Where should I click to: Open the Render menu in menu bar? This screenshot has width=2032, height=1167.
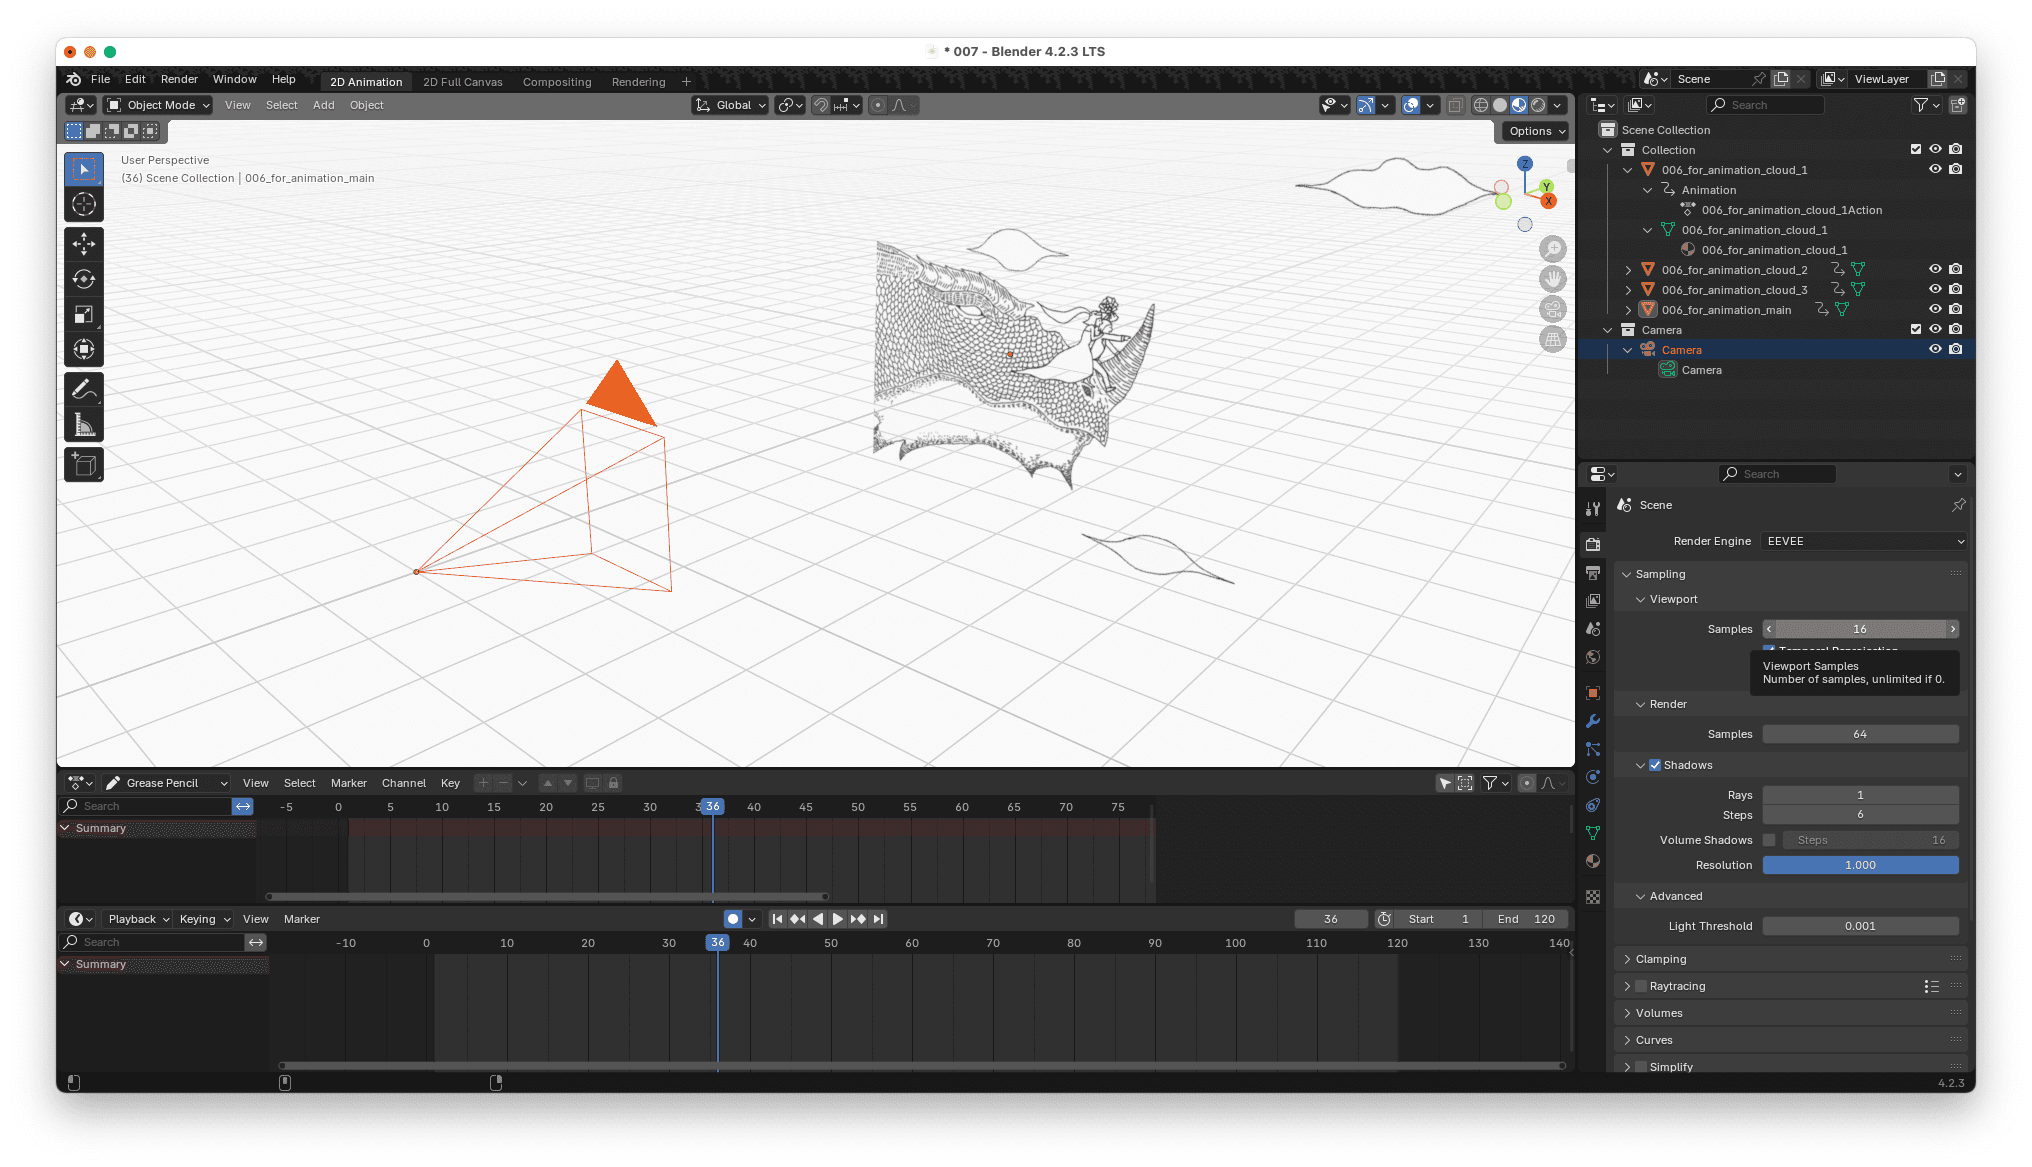click(x=179, y=78)
